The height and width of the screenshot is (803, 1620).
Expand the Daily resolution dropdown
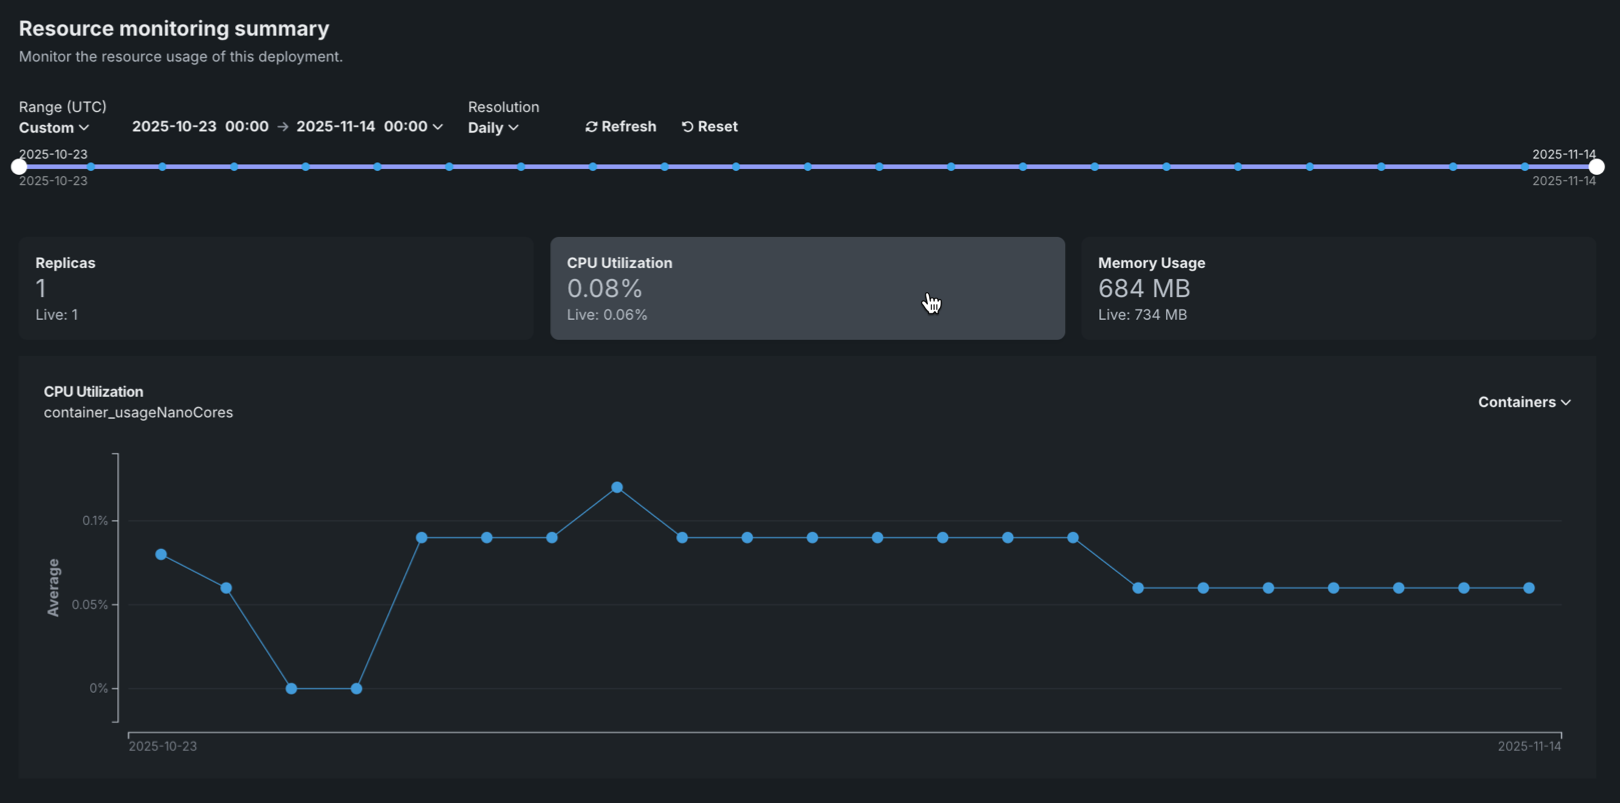[493, 128]
